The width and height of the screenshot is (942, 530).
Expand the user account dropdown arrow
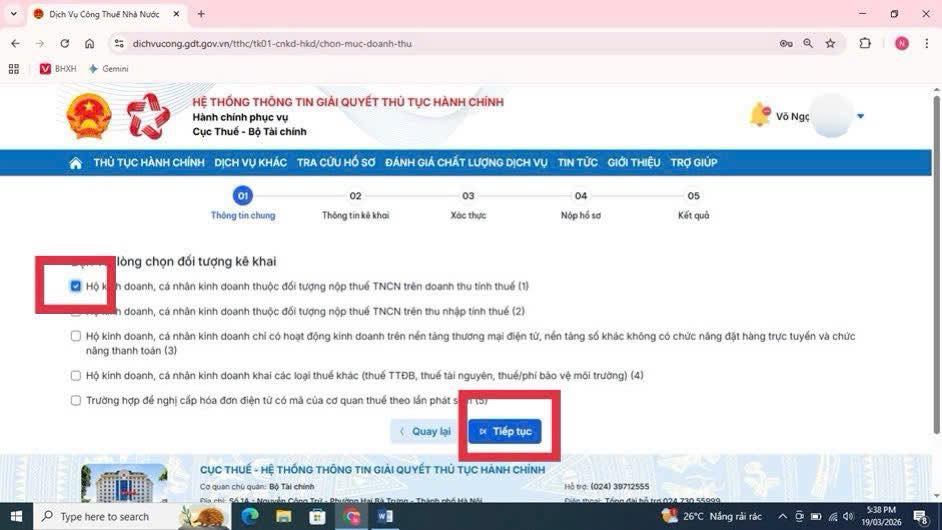[860, 116]
